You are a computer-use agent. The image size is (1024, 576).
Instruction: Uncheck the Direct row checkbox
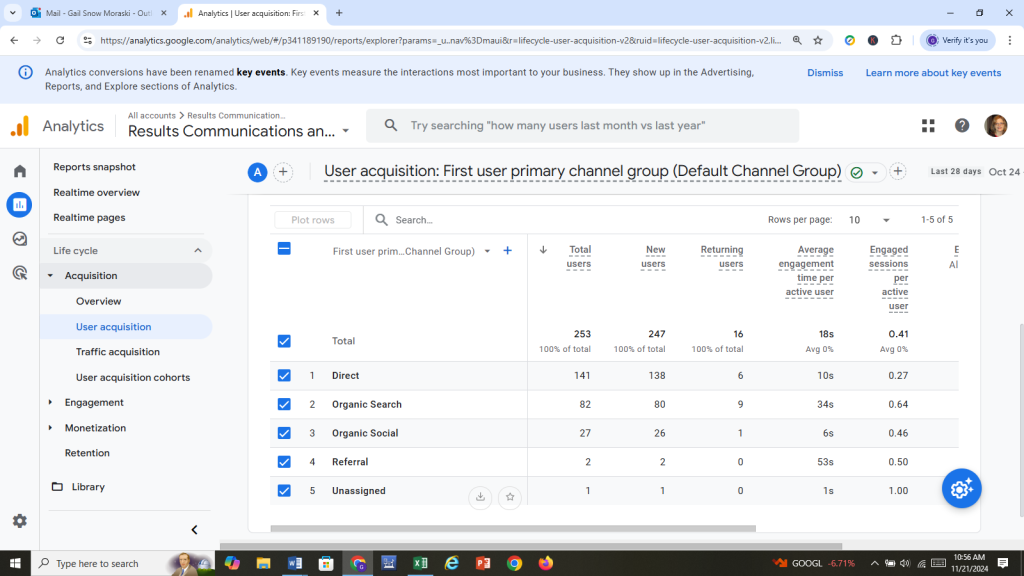(284, 376)
